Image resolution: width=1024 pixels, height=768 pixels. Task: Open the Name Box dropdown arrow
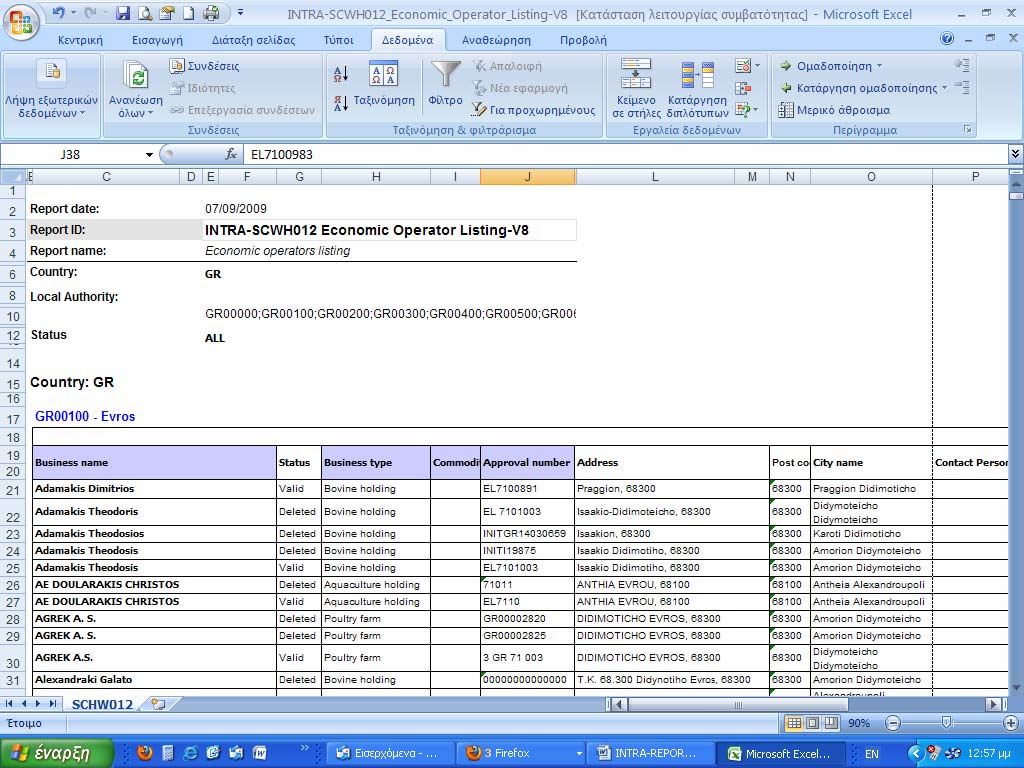pos(149,155)
